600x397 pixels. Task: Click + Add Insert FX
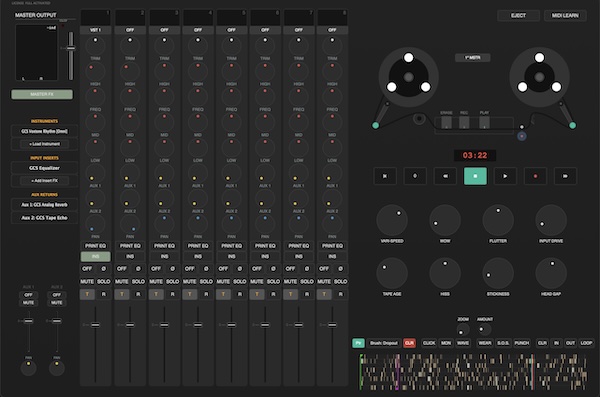(x=44, y=181)
